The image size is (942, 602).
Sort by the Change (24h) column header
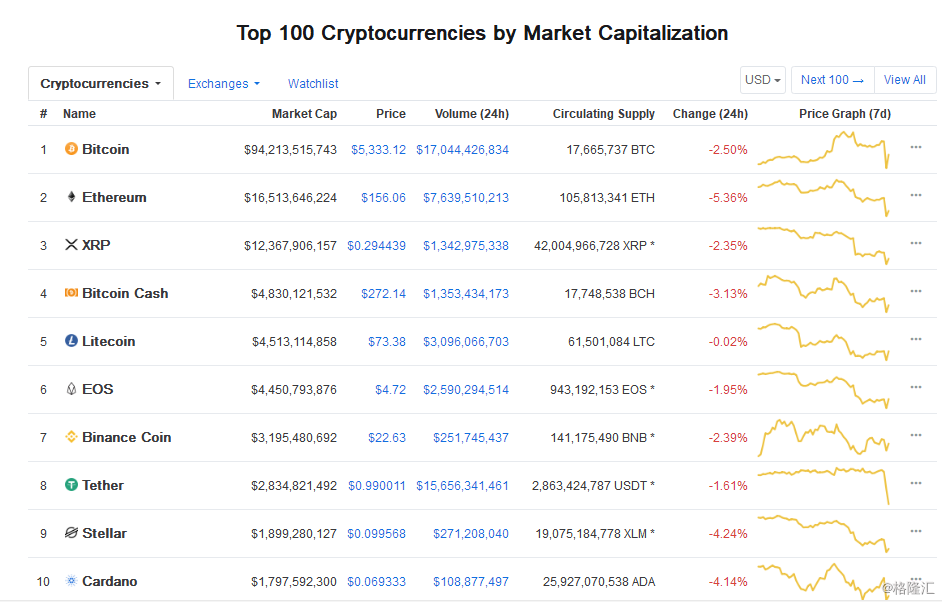pos(710,114)
